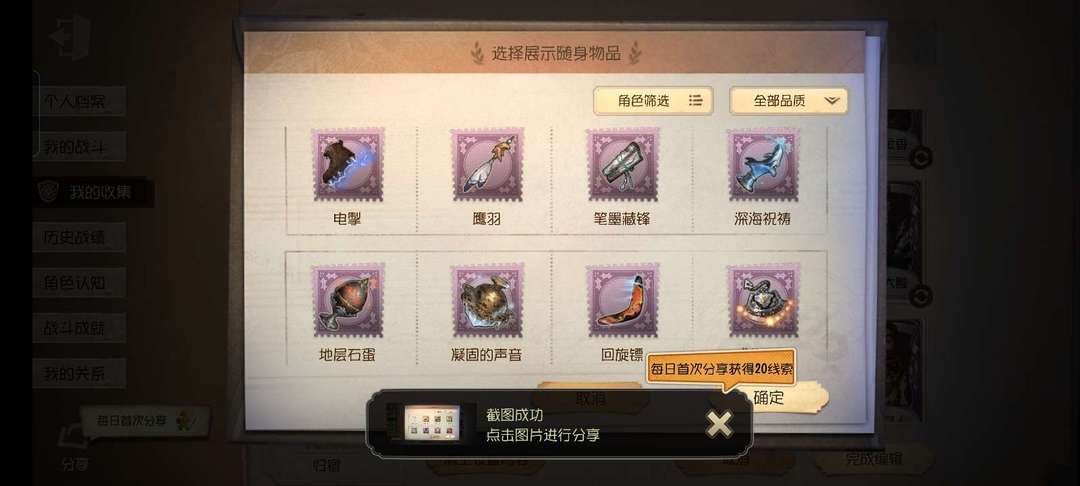Open 我的收集 tab in sidebar
Image resolution: width=1080 pixels, height=486 pixels.
pyautogui.click(x=94, y=192)
